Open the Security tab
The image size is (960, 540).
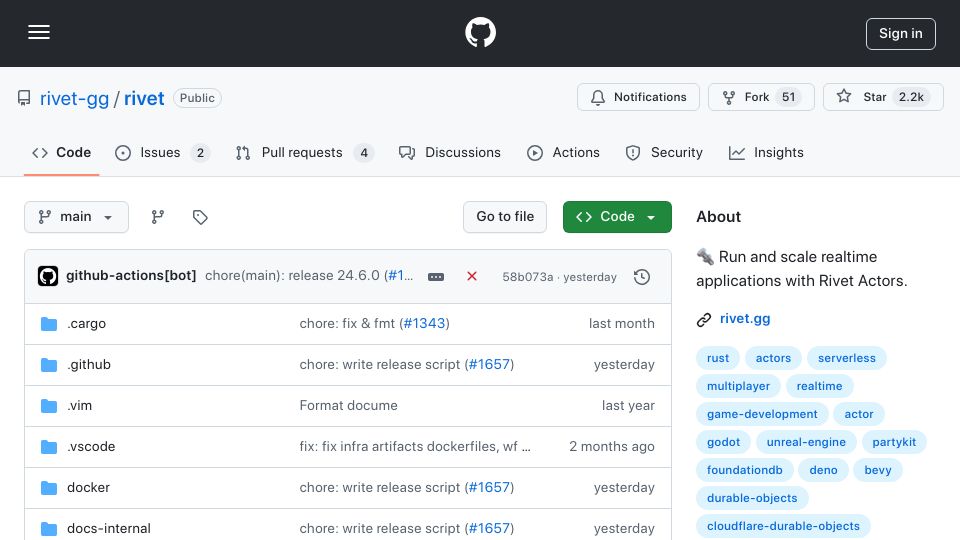click(664, 152)
